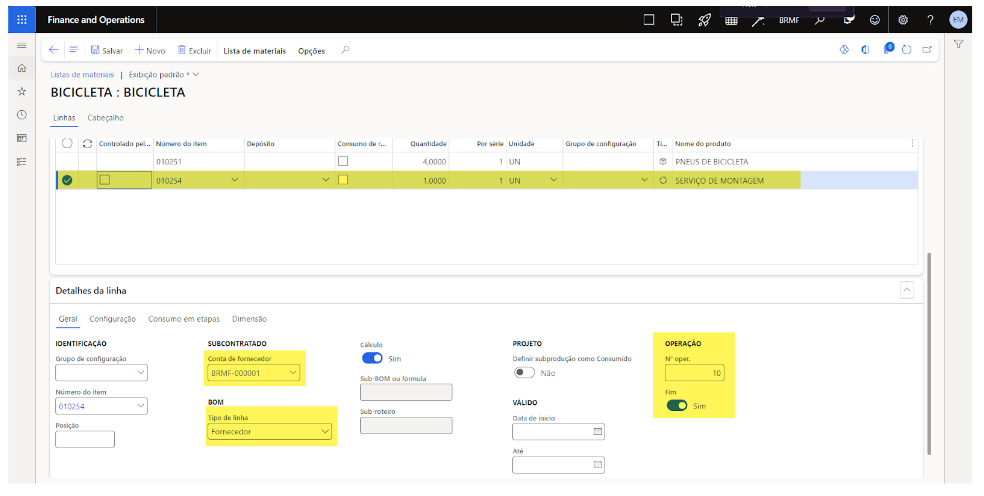Open Recent clock icon in sidebar
This screenshot has width=984, height=496.
tap(21, 115)
